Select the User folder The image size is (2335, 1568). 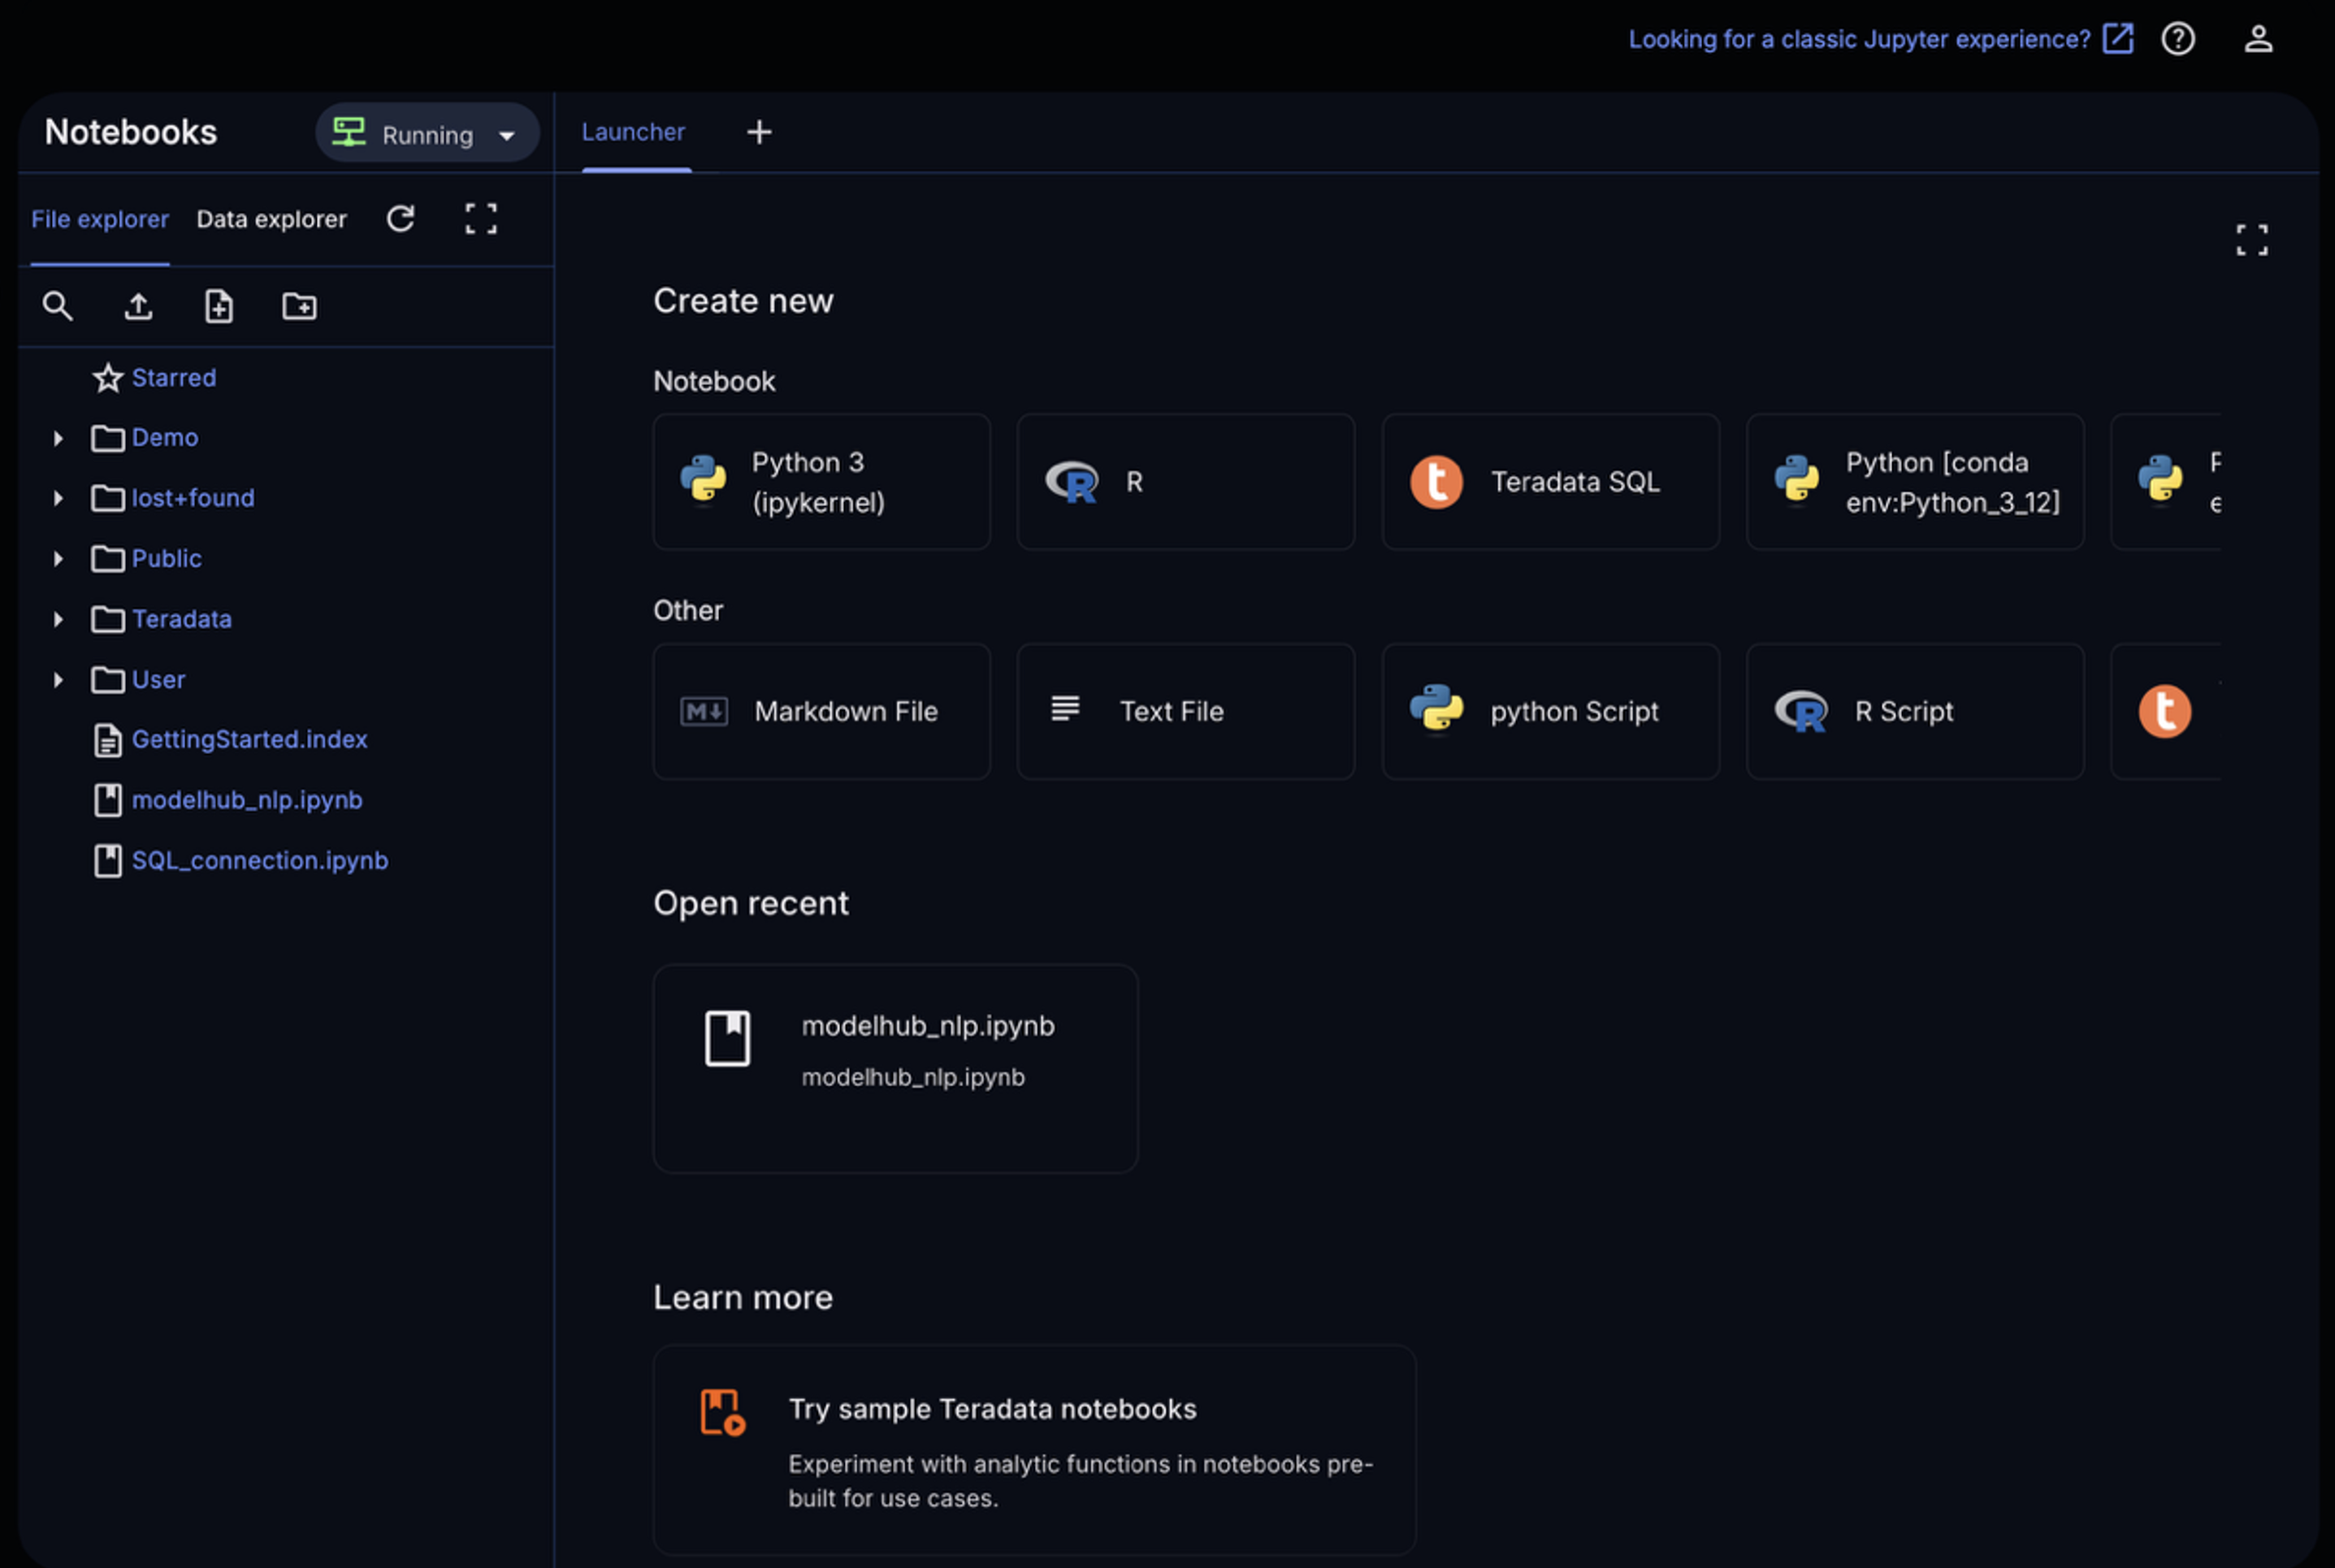[x=158, y=680]
